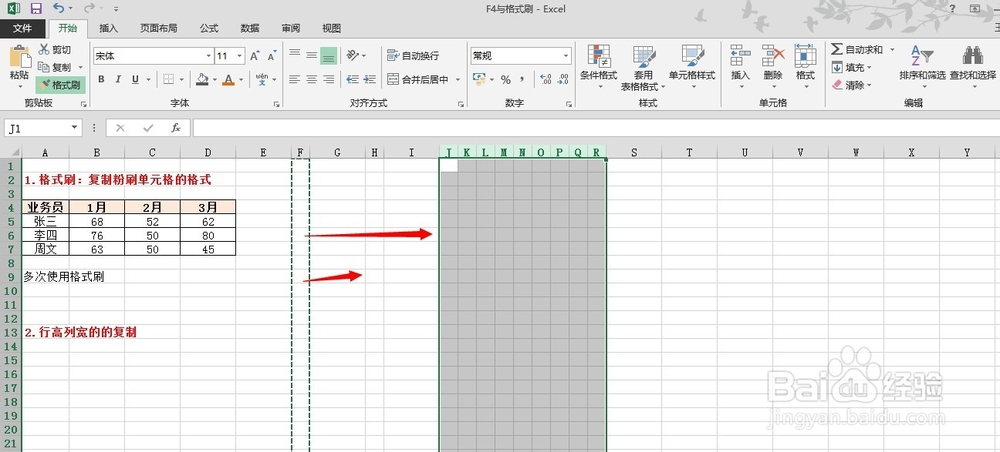
Task: Toggle Bottom Align (highlighted) button
Action: coord(328,55)
